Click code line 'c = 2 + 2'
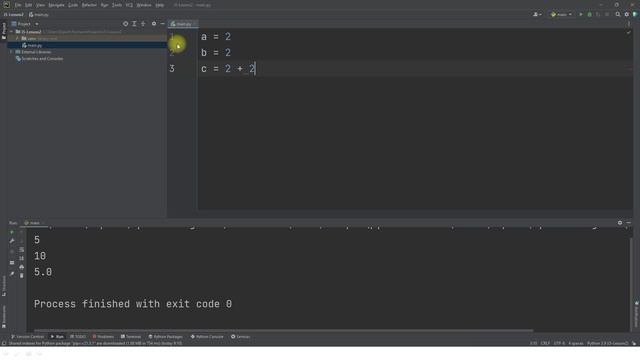640x360 pixels. [x=228, y=69]
